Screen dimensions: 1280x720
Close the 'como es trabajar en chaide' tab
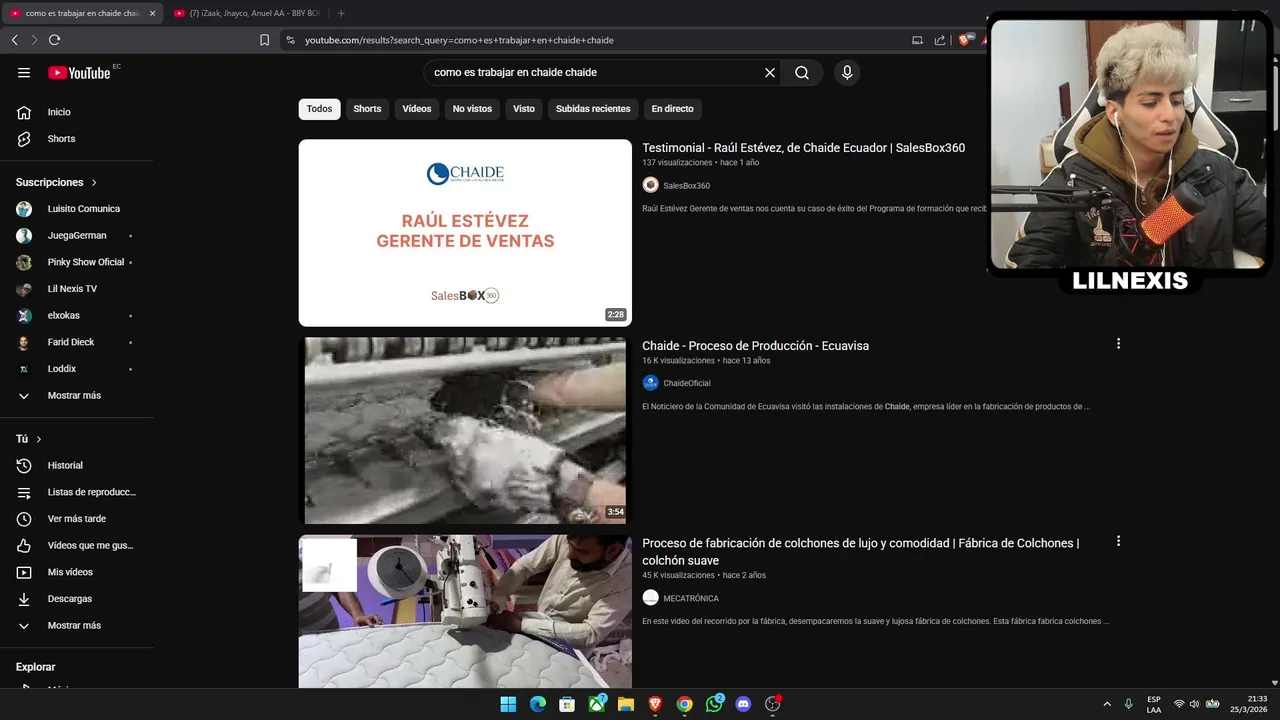click(152, 13)
